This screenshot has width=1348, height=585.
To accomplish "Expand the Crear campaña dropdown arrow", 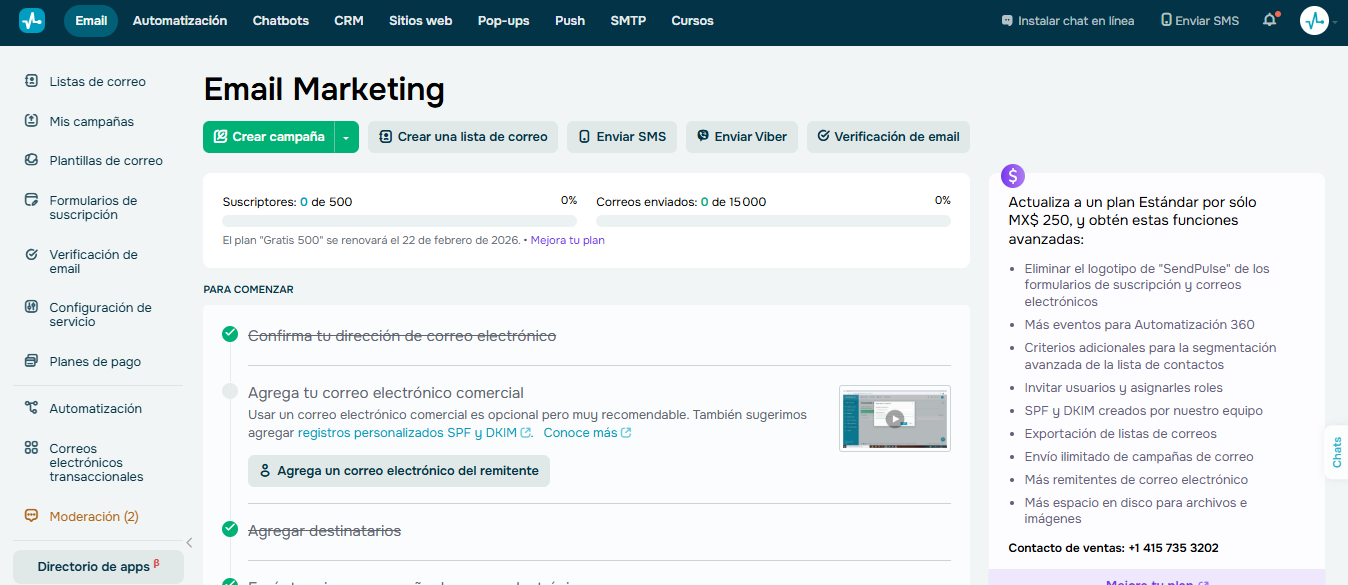I will point(343,136).
